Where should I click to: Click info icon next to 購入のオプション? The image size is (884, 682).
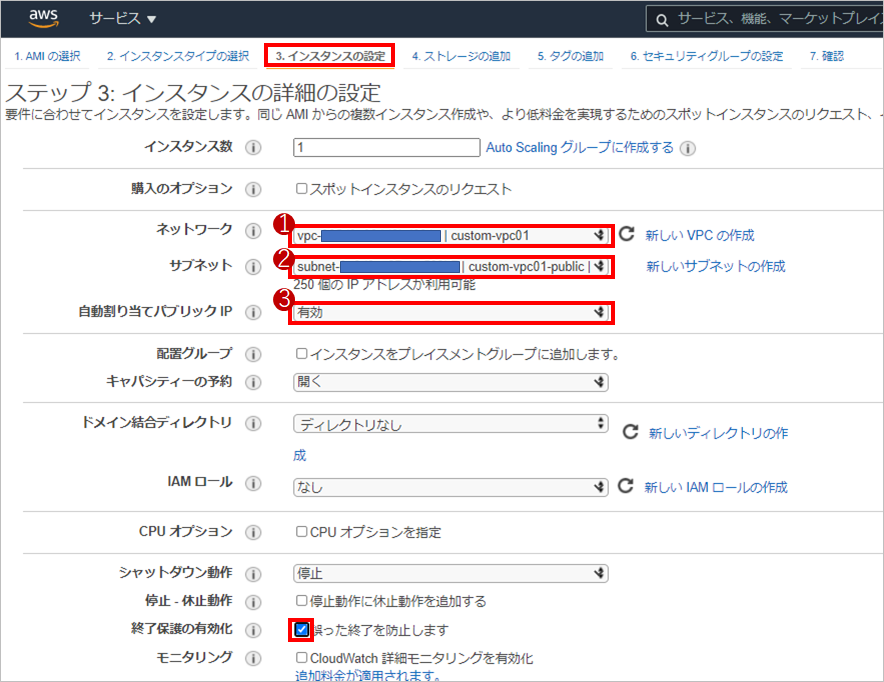tap(253, 189)
